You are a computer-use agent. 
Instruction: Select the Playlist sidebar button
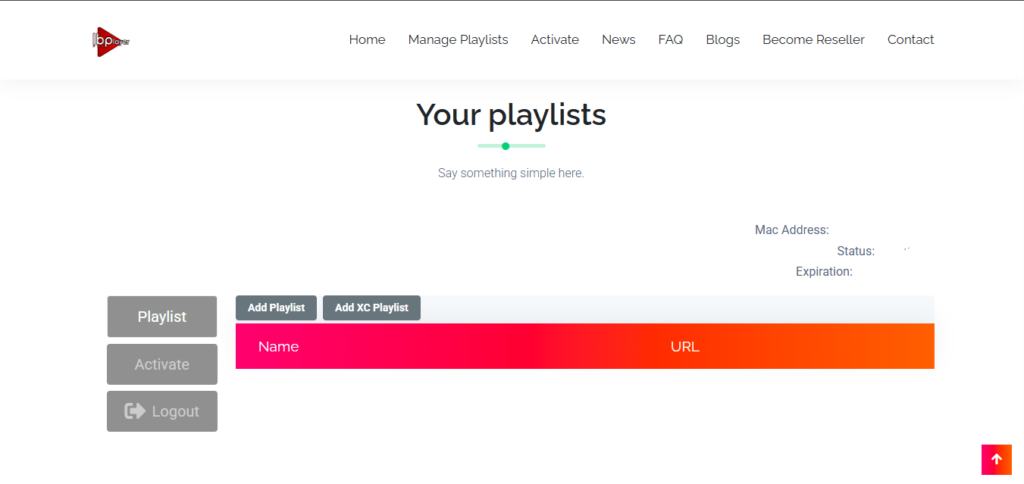(162, 317)
